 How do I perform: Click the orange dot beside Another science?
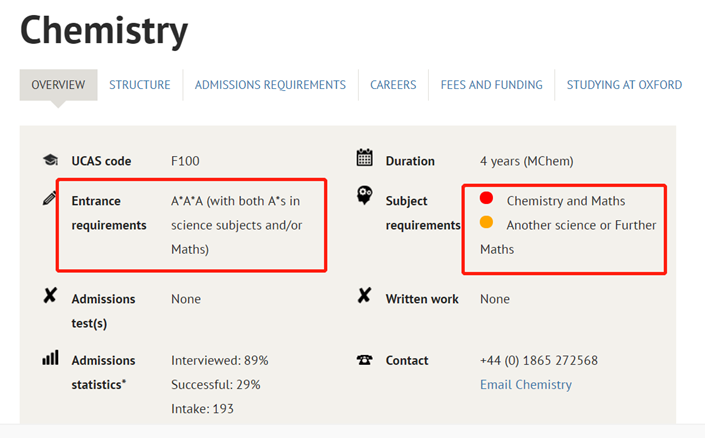point(487,223)
